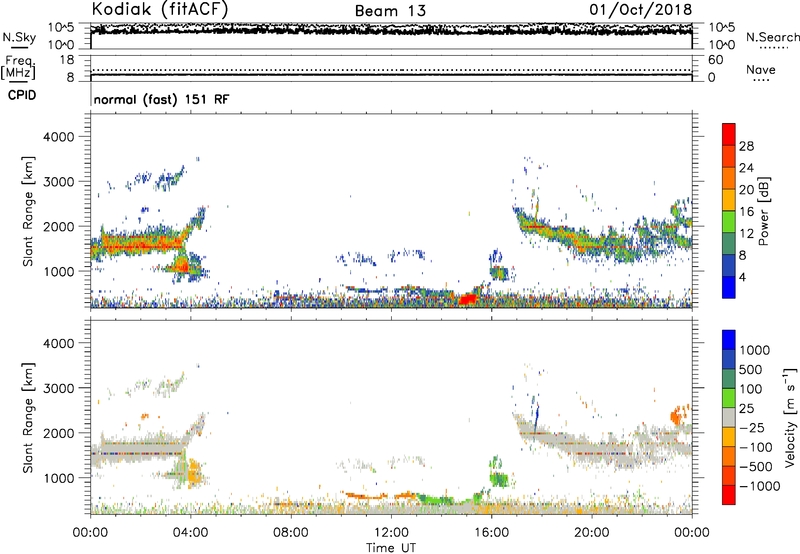Click the power colorbar value 4

click(x=742, y=277)
